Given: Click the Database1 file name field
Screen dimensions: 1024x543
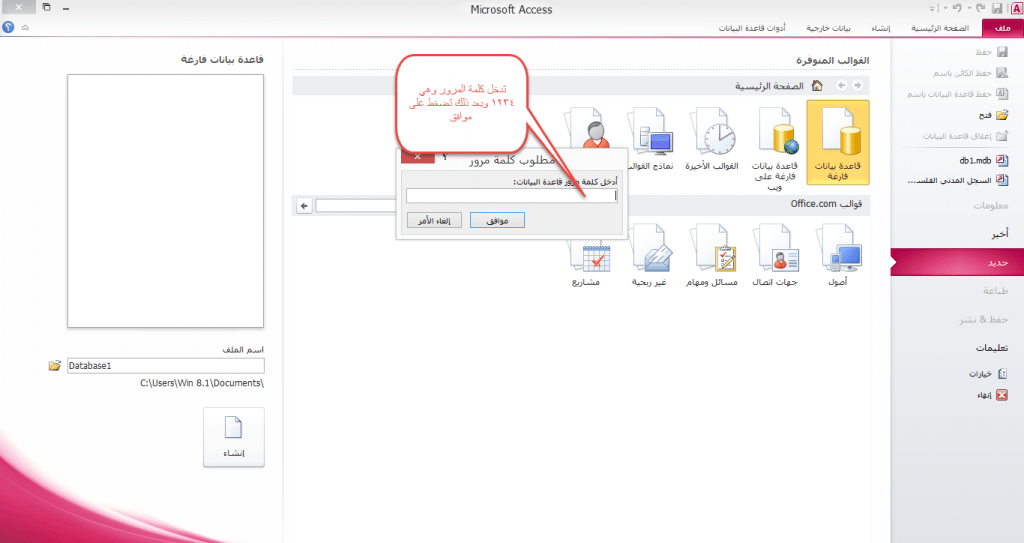Looking at the screenshot, I should pyautogui.click(x=166, y=366).
